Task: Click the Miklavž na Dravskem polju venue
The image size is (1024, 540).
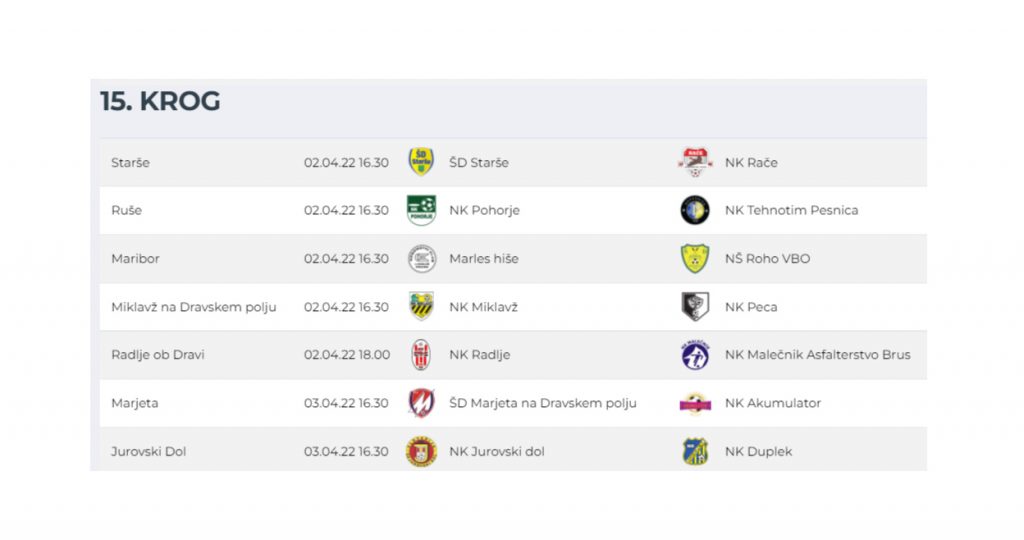Action: [194, 307]
